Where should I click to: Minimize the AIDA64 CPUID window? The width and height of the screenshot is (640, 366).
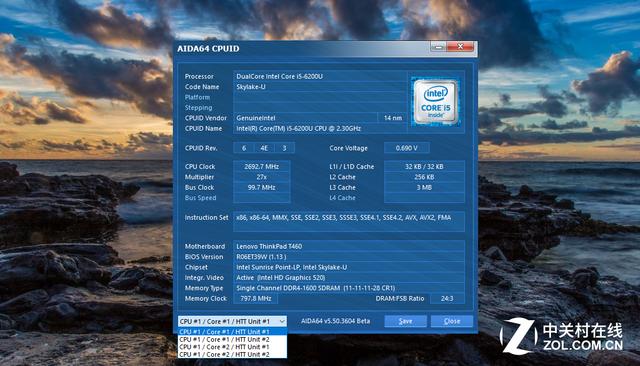pos(438,47)
